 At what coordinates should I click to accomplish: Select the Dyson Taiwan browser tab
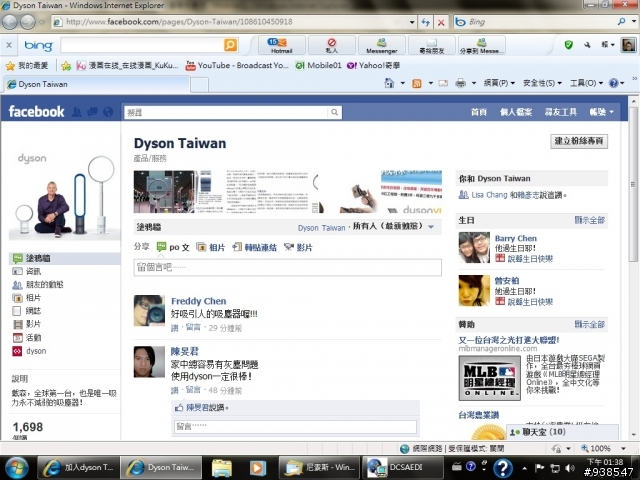point(97,84)
